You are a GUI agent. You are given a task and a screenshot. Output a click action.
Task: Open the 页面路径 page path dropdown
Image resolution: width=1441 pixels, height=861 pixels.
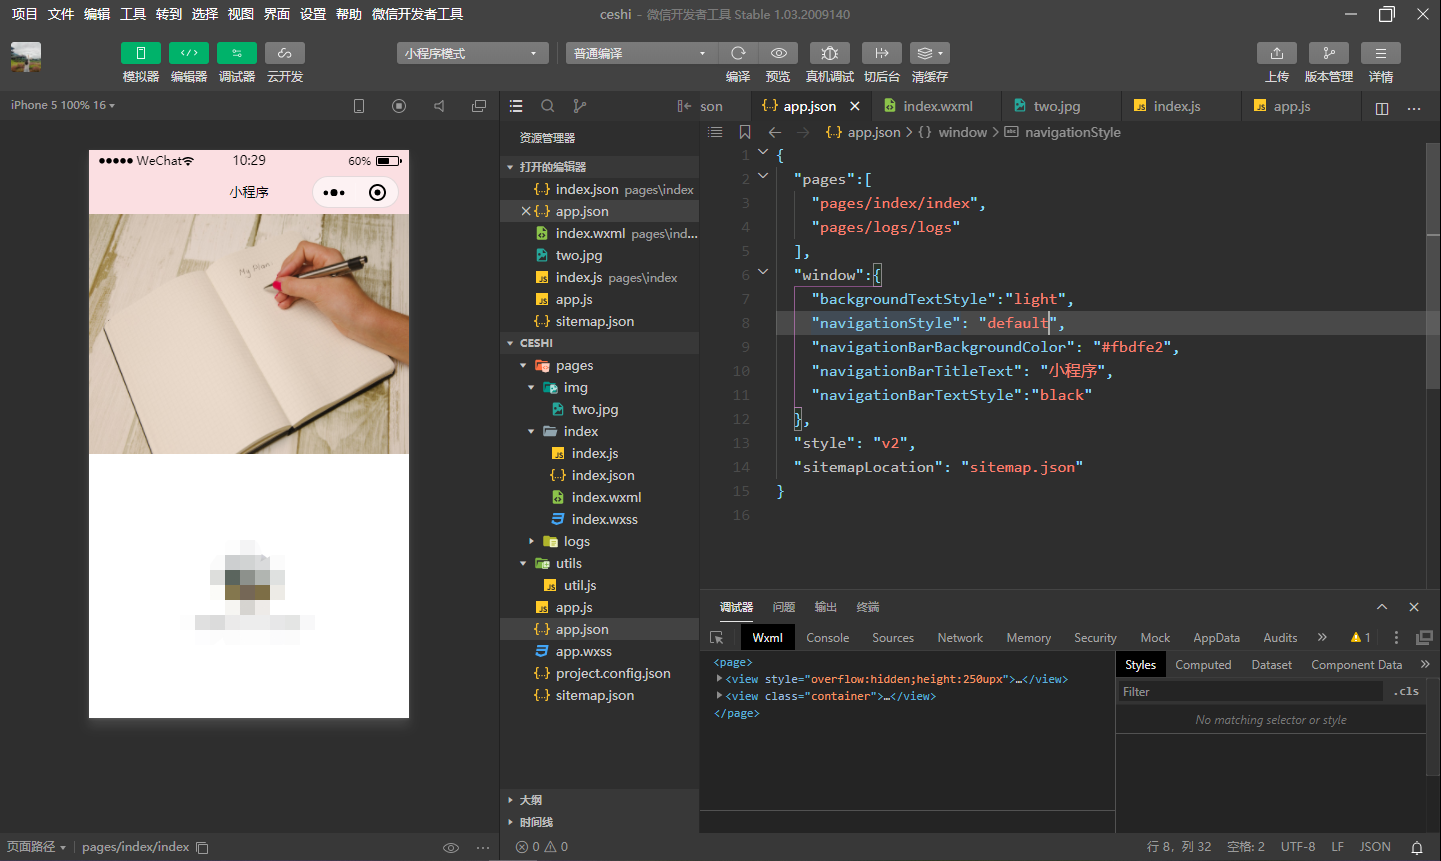36,847
